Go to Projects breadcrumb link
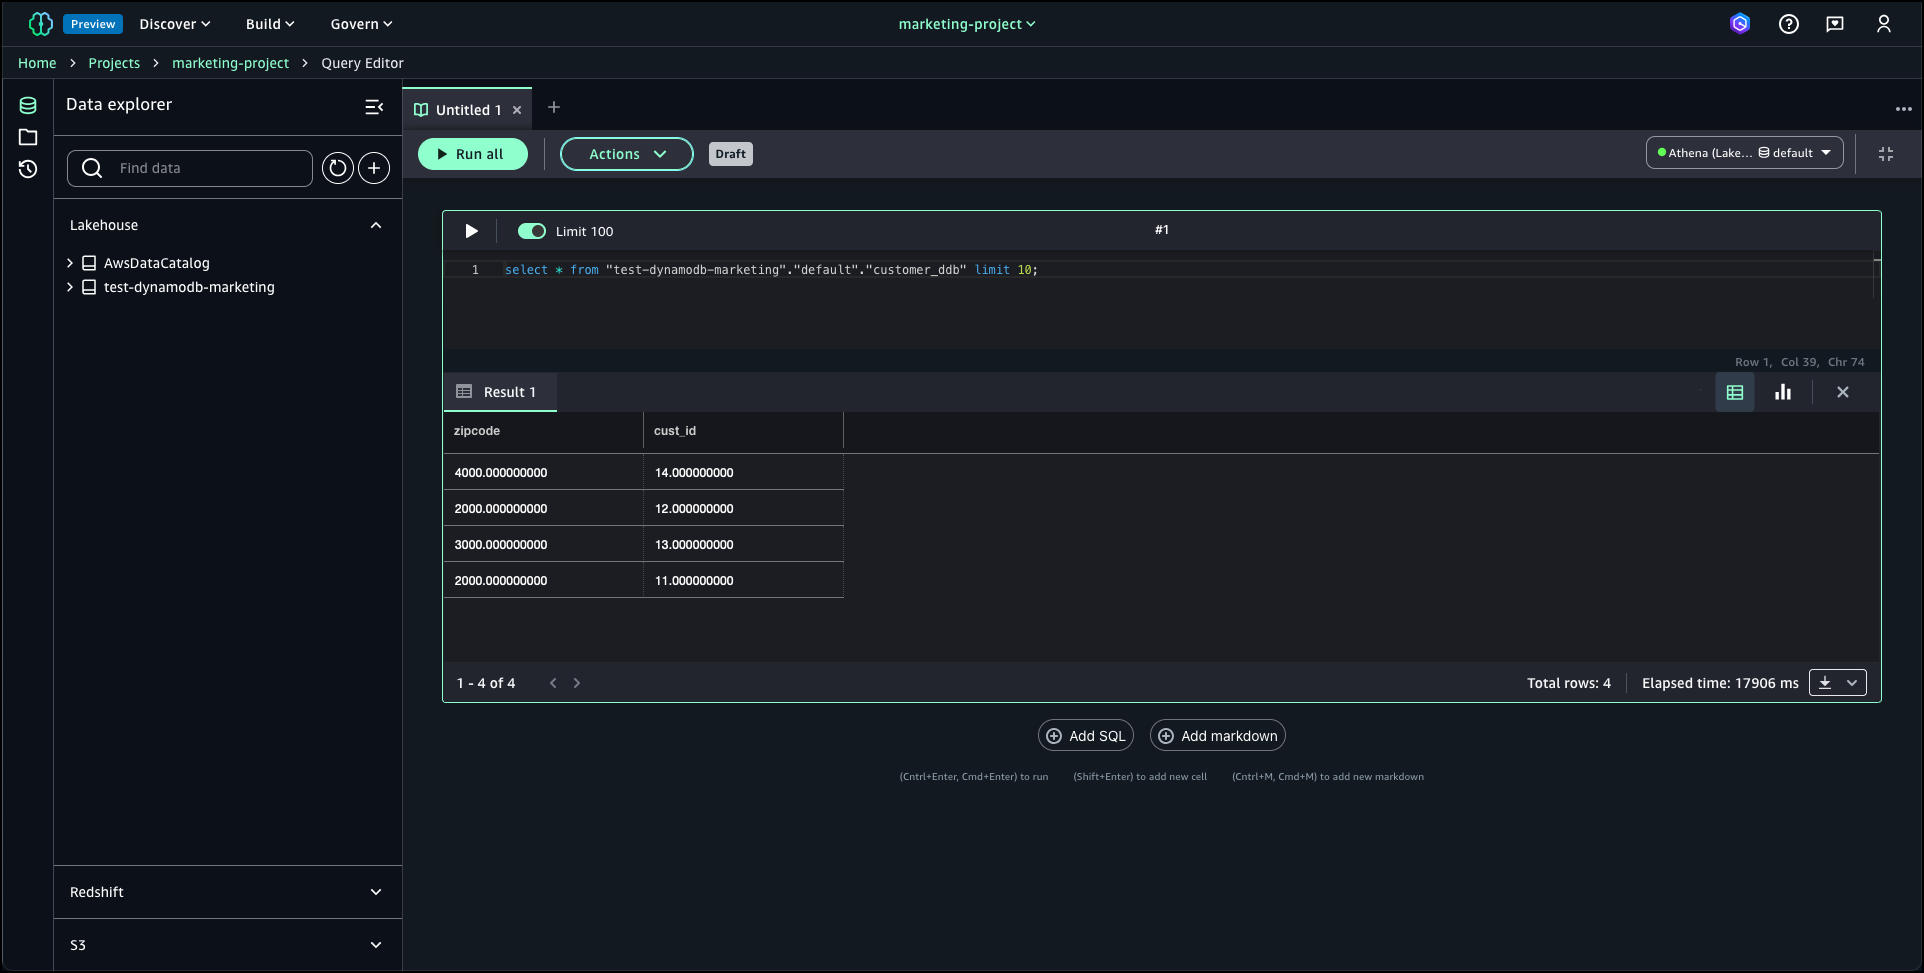Viewport: 1924px width, 973px height. click(x=114, y=63)
